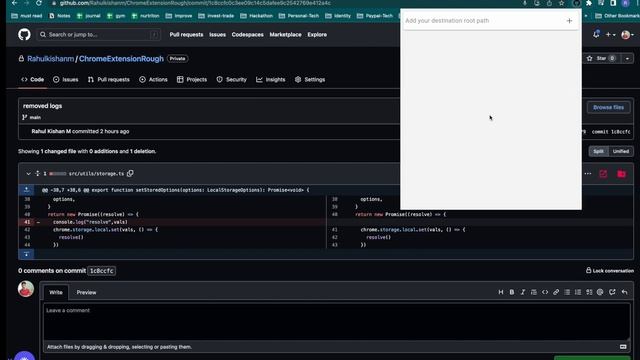Click the red folder icon in diff header
This screenshot has width=640, height=360.
pyautogui.click(x=621, y=174)
